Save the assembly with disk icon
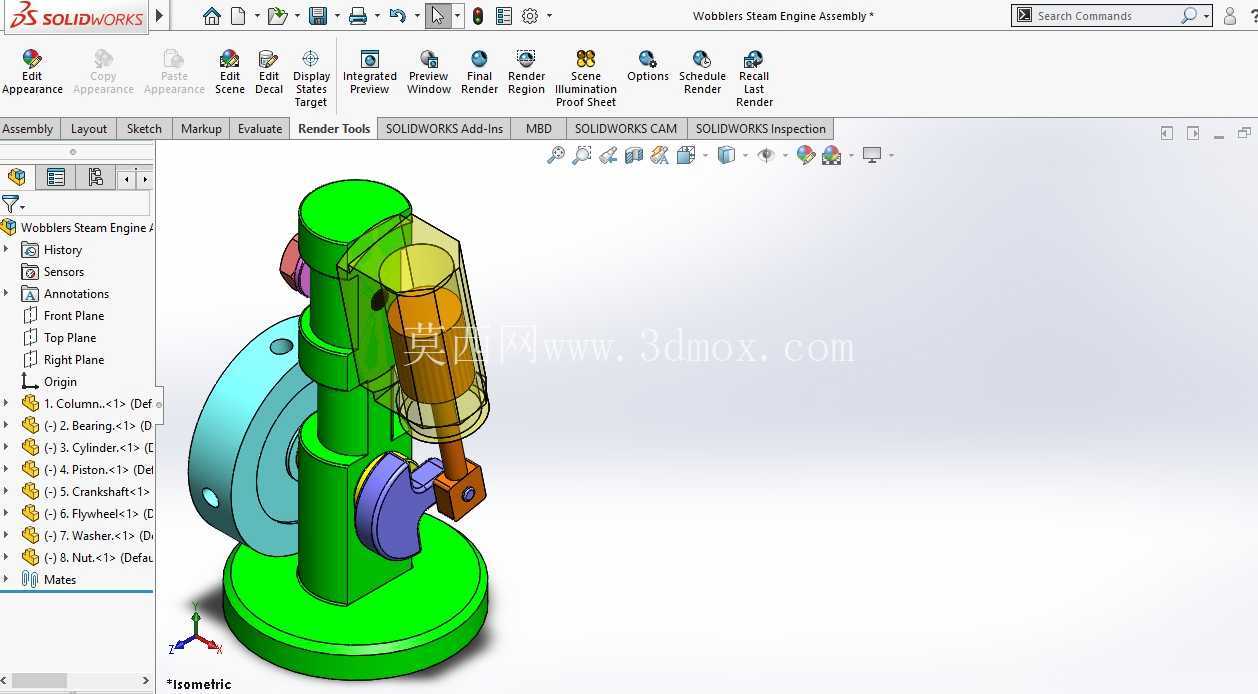Viewport: 1258px width, 694px height. [x=318, y=16]
